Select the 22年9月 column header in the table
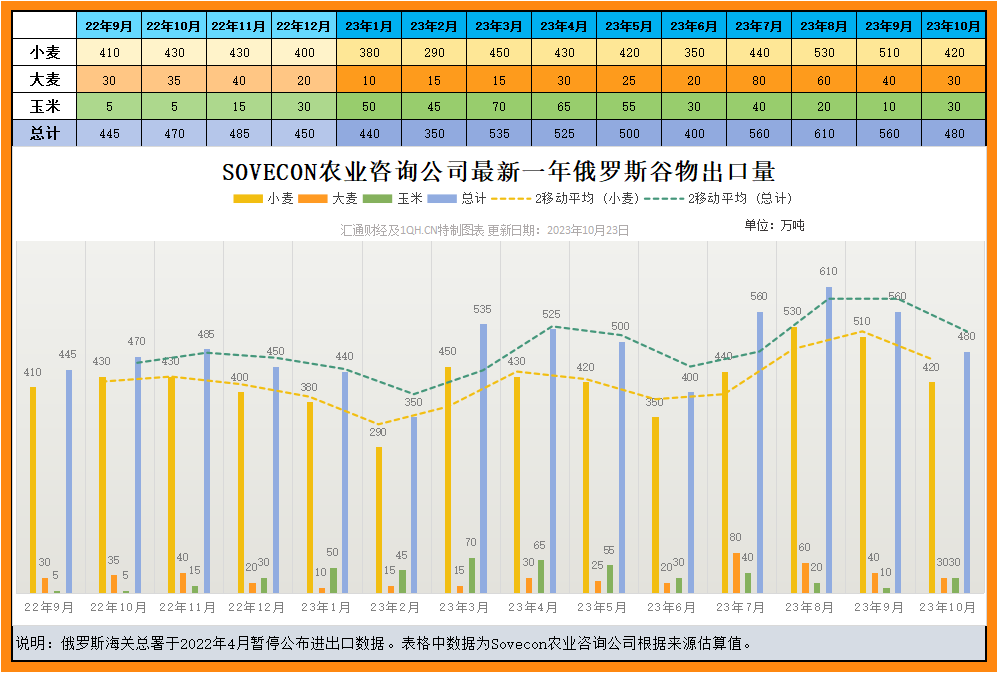Screen dimensions: 998x673 coord(108,24)
